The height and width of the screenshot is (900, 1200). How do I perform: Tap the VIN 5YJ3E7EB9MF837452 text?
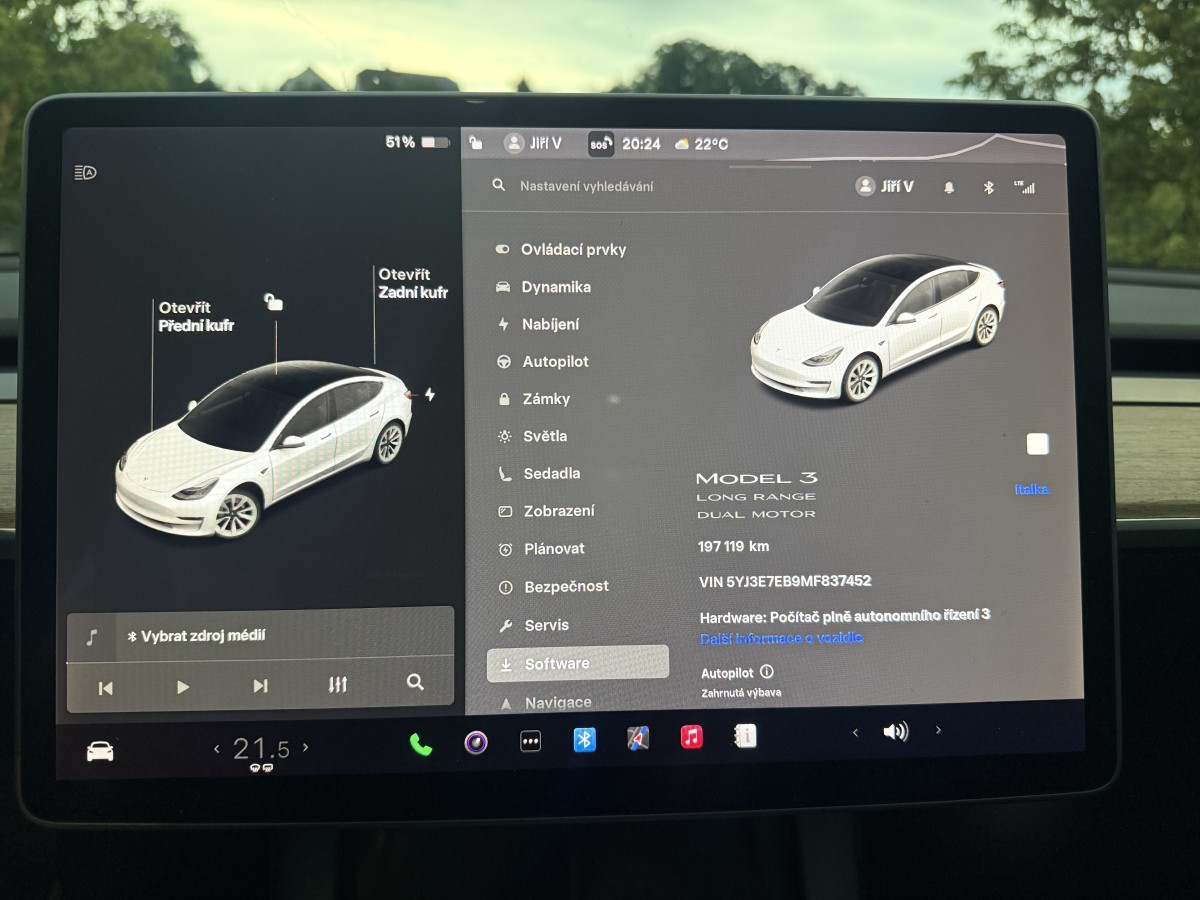(785, 581)
